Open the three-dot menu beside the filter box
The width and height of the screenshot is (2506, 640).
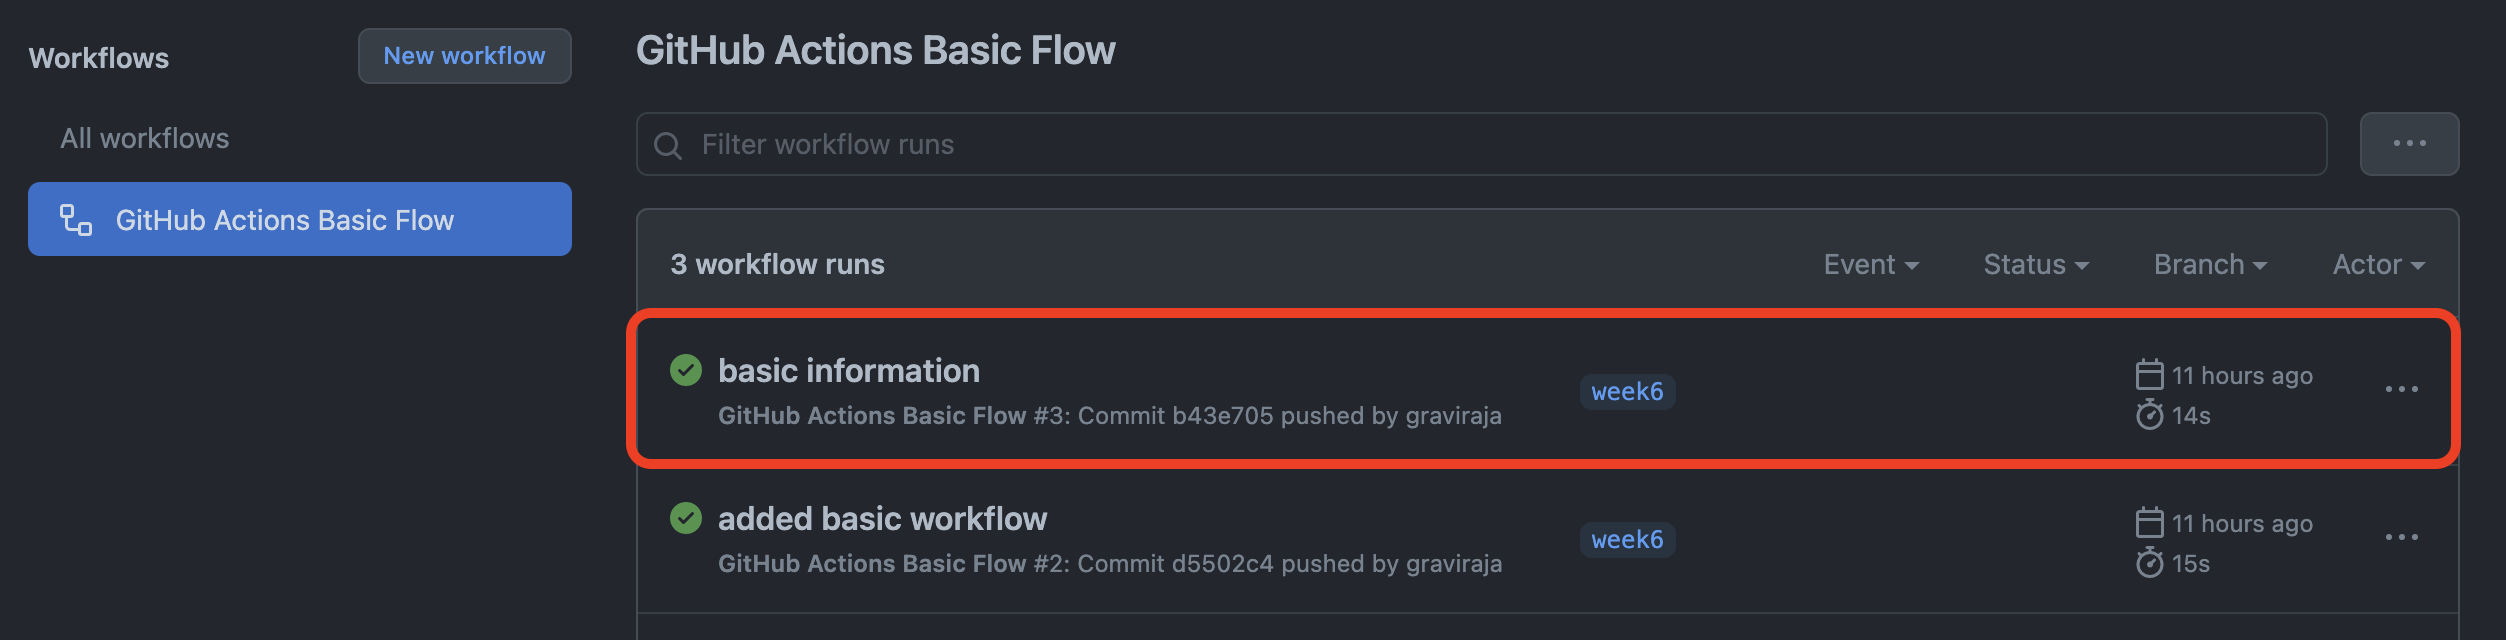point(2409,144)
